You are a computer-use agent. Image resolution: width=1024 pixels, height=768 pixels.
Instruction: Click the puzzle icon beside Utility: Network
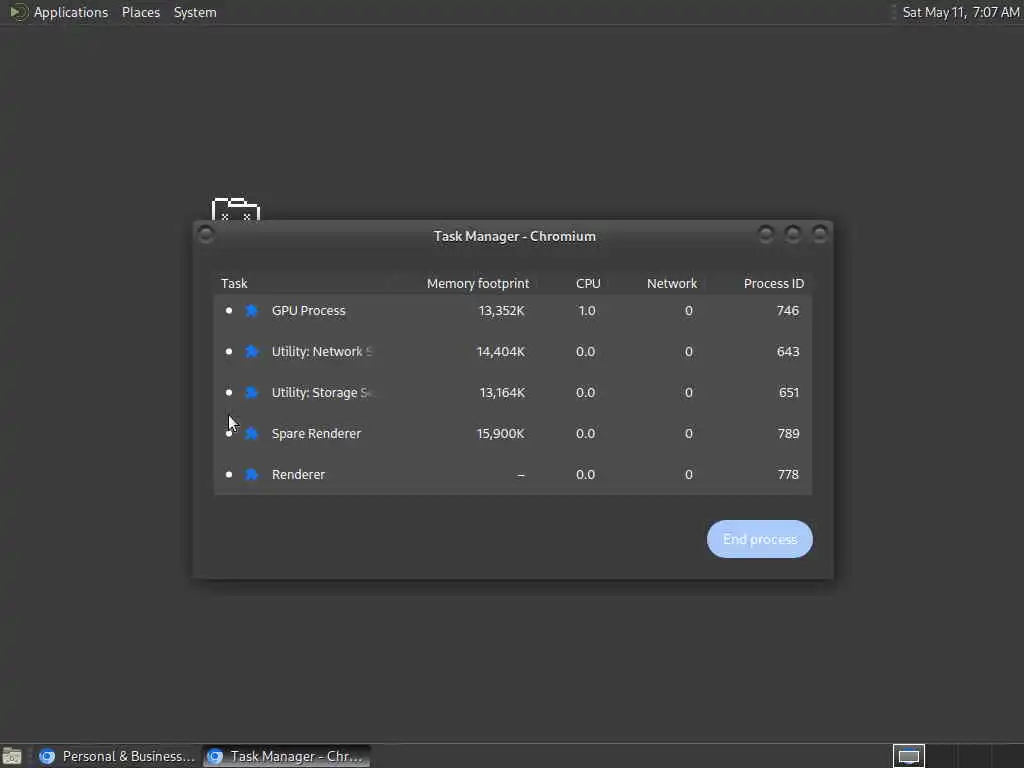point(251,352)
